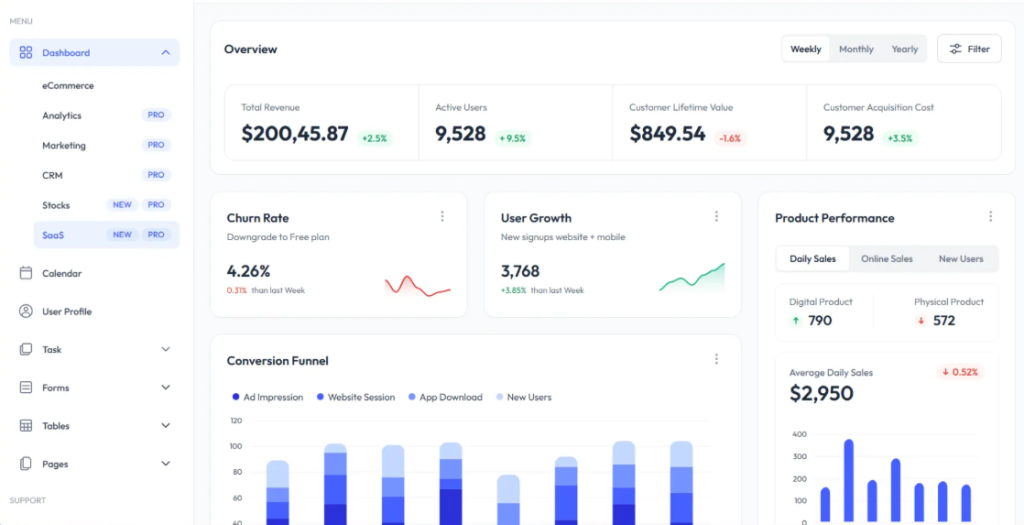Switch to the New Users tab

click(960, 258)
